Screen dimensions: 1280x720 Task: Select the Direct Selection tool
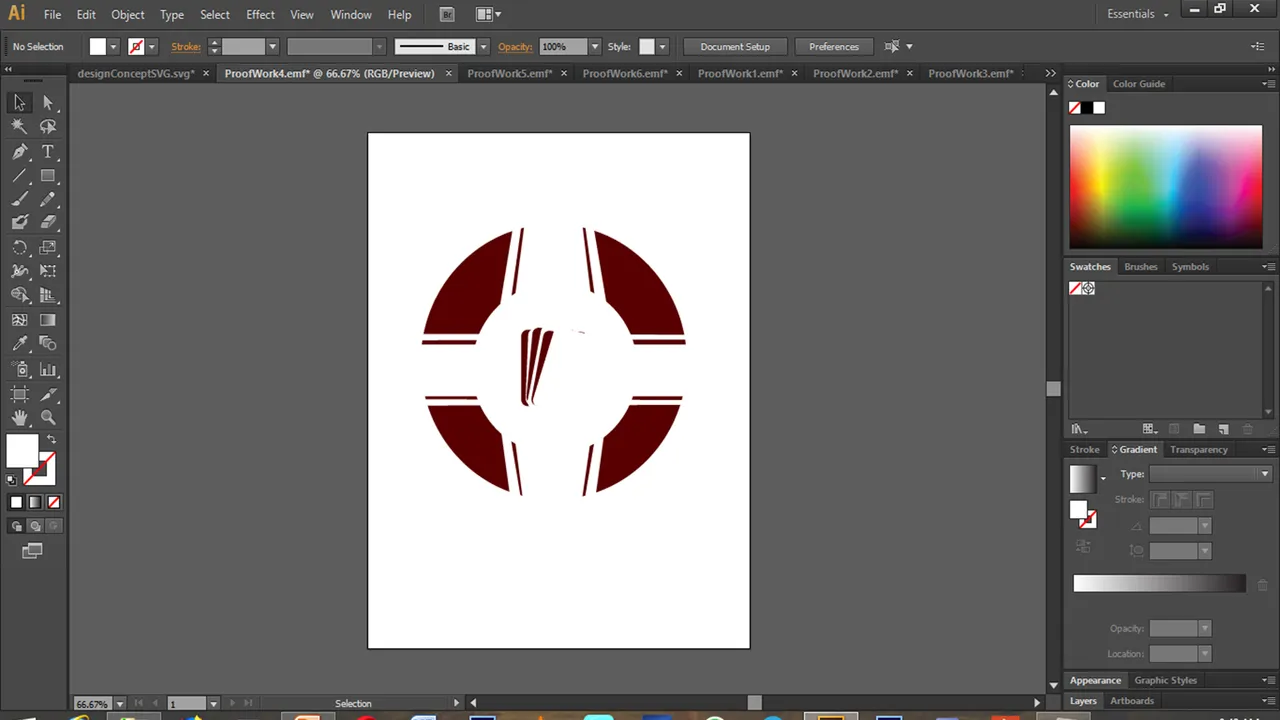click(x=47, y=103)
